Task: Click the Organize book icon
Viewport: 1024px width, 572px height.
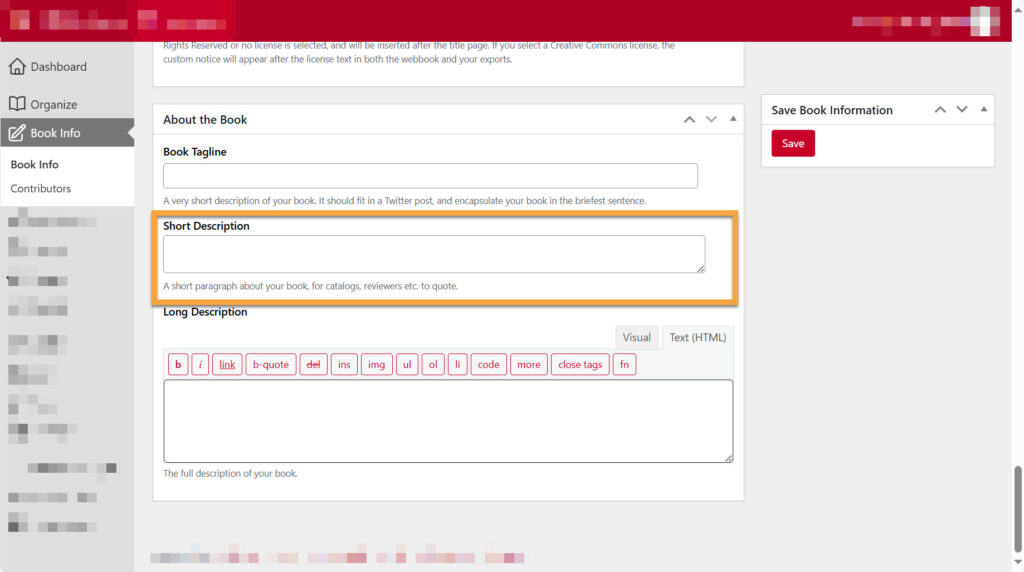Action: 17,104
